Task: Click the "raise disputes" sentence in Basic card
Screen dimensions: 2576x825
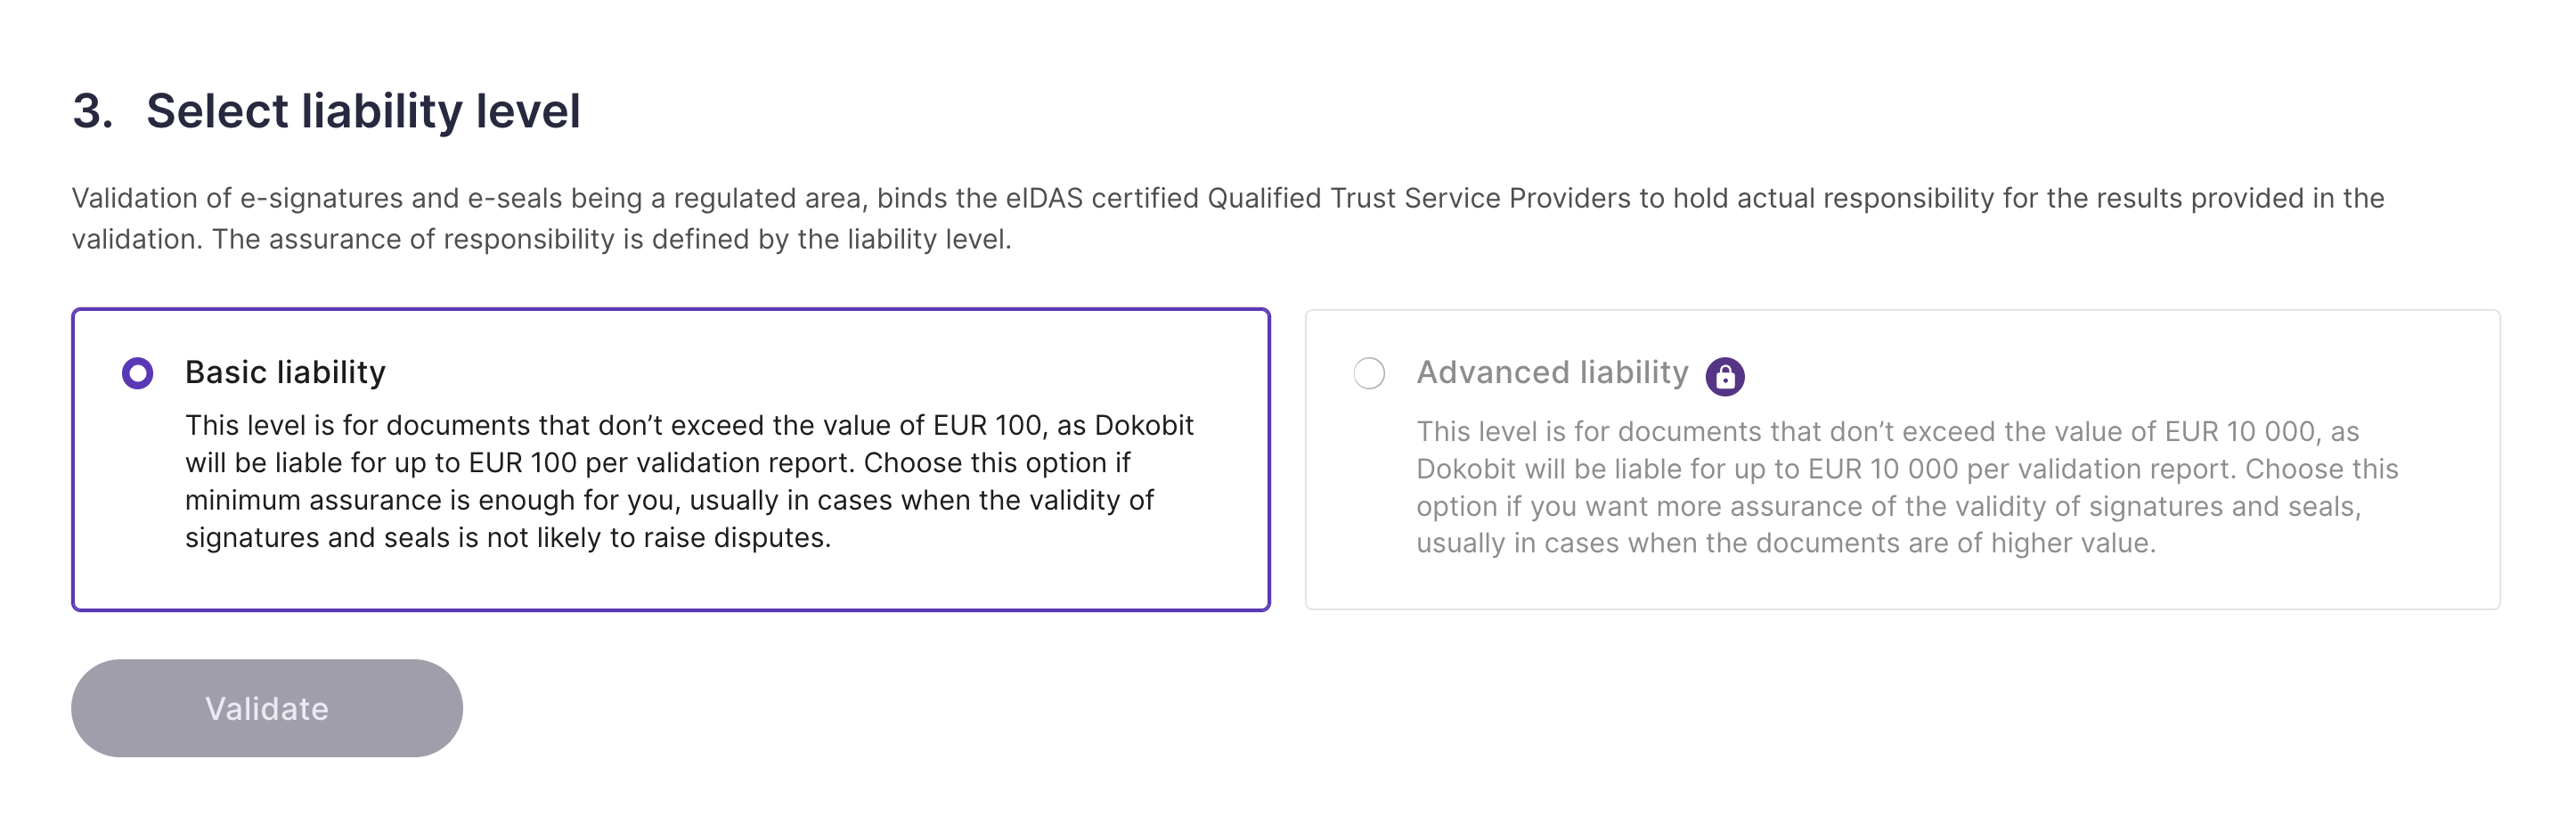Action: (x=508, y=538)
